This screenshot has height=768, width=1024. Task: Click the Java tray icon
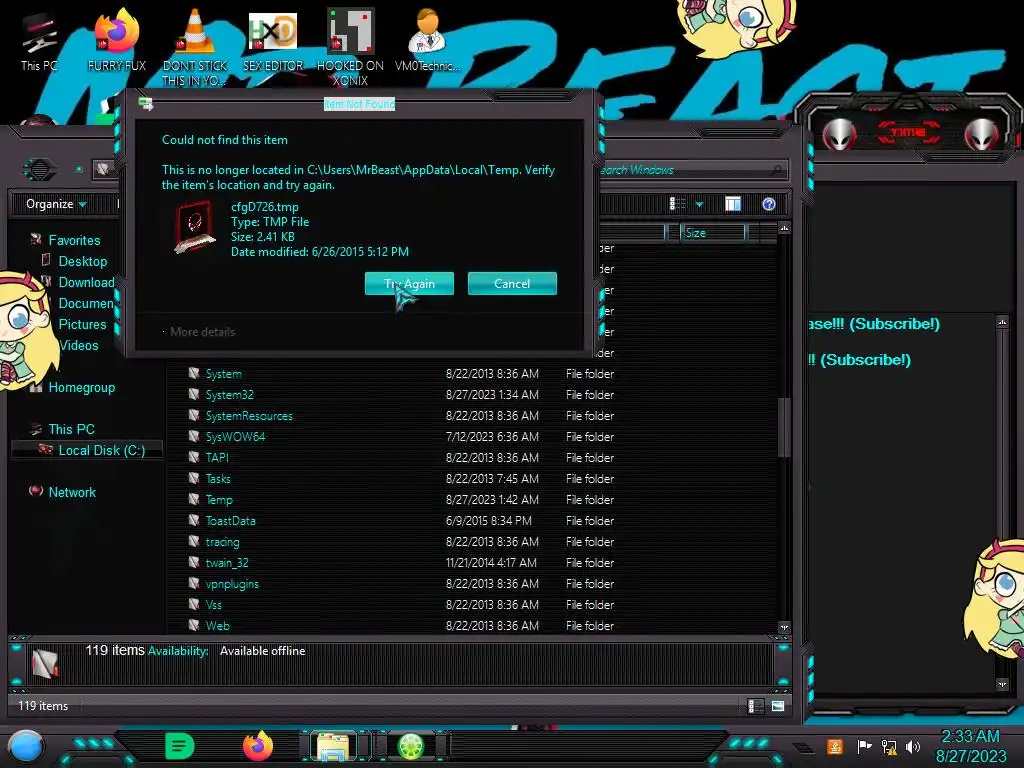(x=835, y=746)
